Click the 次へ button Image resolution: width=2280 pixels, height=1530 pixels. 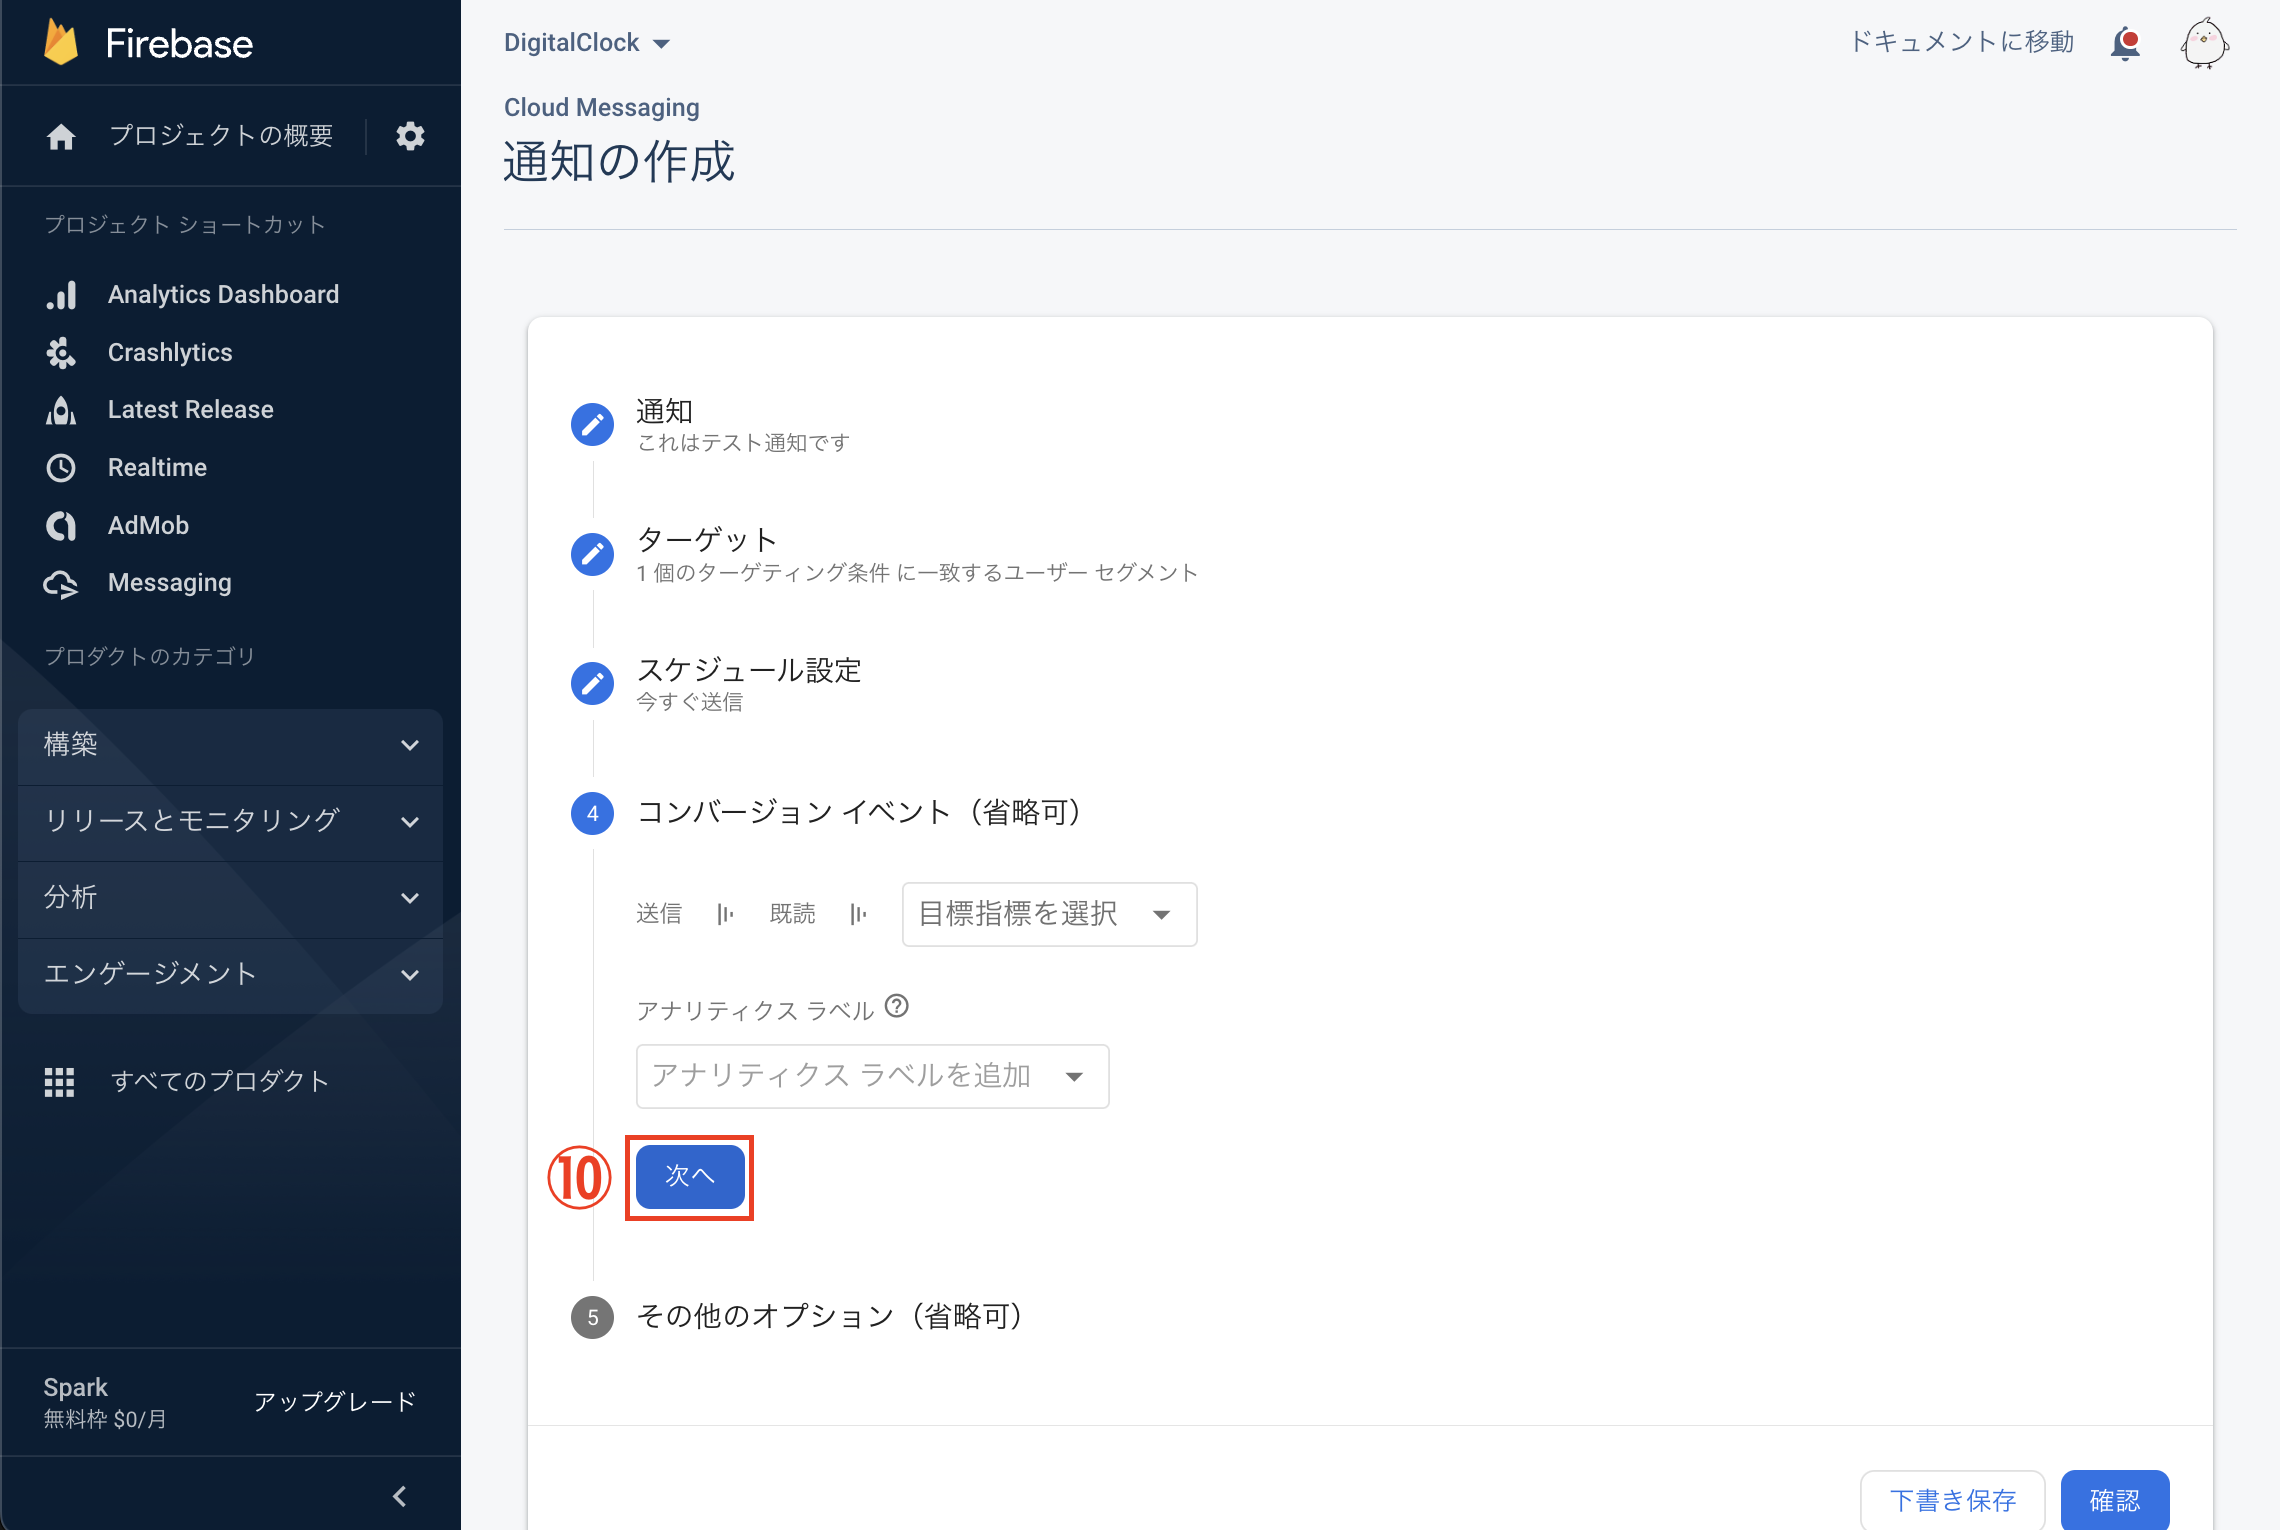[x=689, y=1177]
